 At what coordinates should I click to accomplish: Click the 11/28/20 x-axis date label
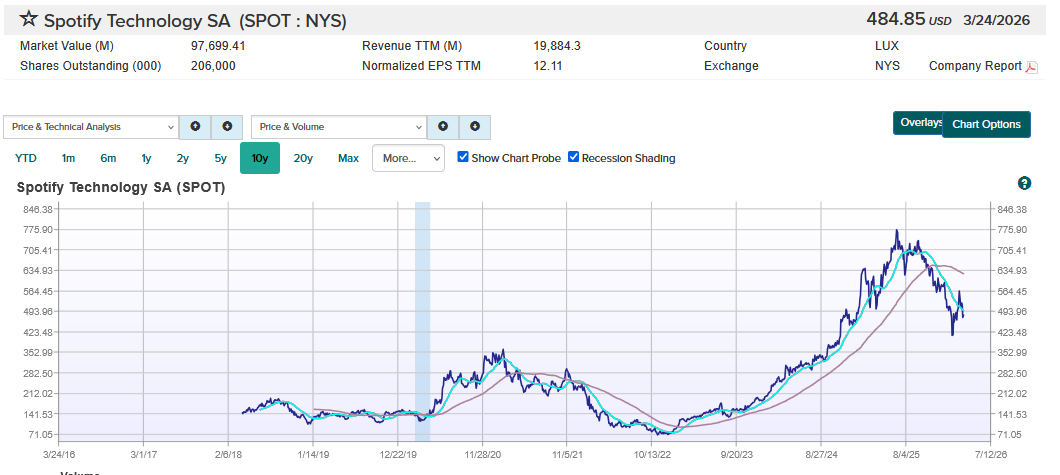[483, 455]
